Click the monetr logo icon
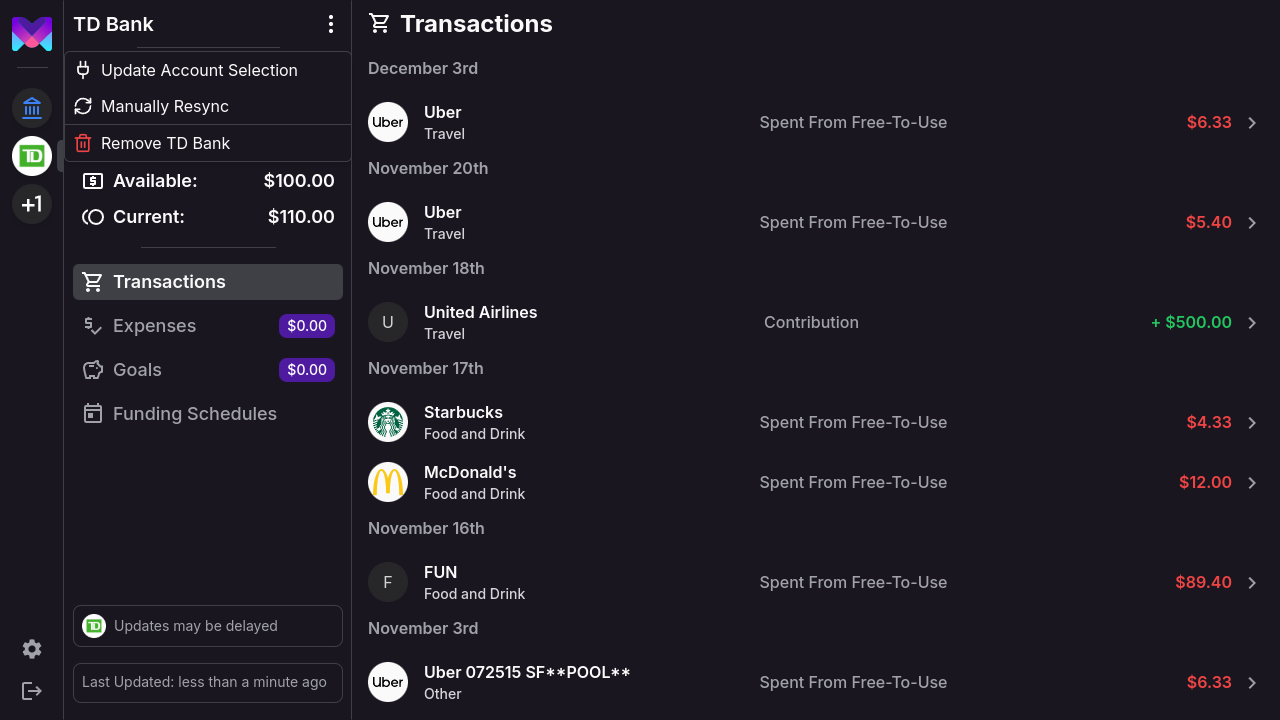This screenshot has height=720, width=1280. (x=32, y=34)
